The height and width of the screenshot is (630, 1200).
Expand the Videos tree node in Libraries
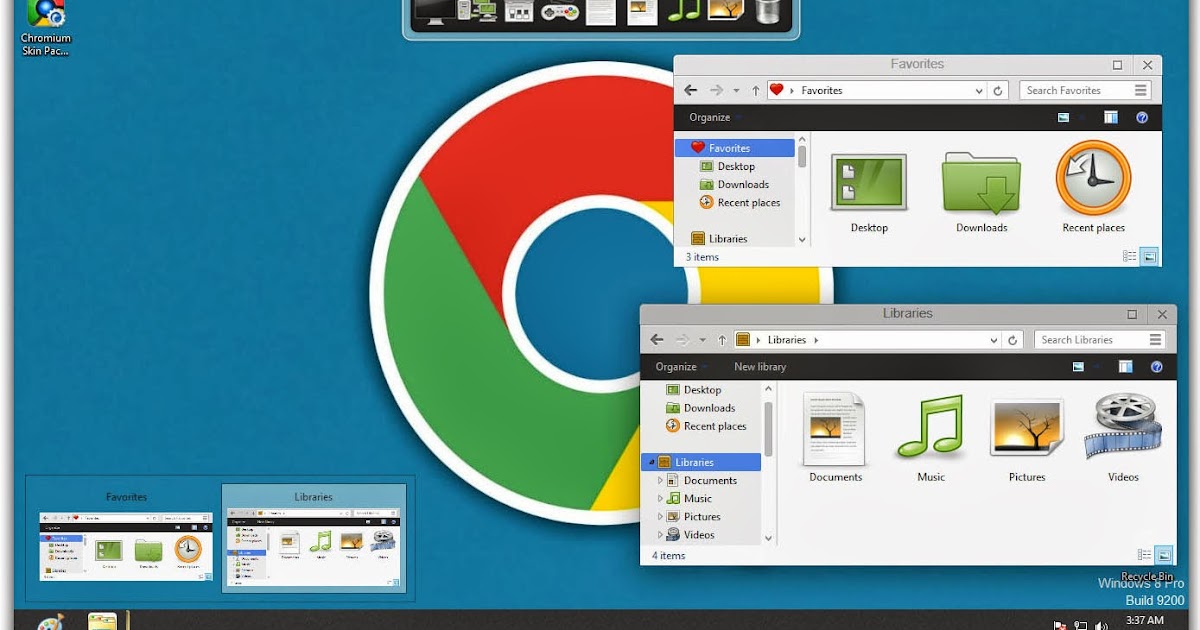(660, 534)
